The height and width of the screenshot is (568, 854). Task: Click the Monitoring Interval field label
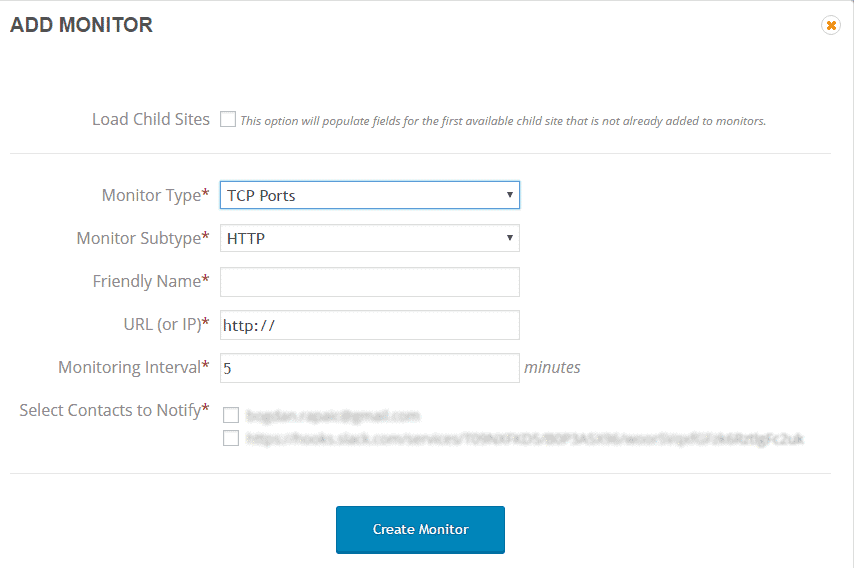click(x=133, y=367)
